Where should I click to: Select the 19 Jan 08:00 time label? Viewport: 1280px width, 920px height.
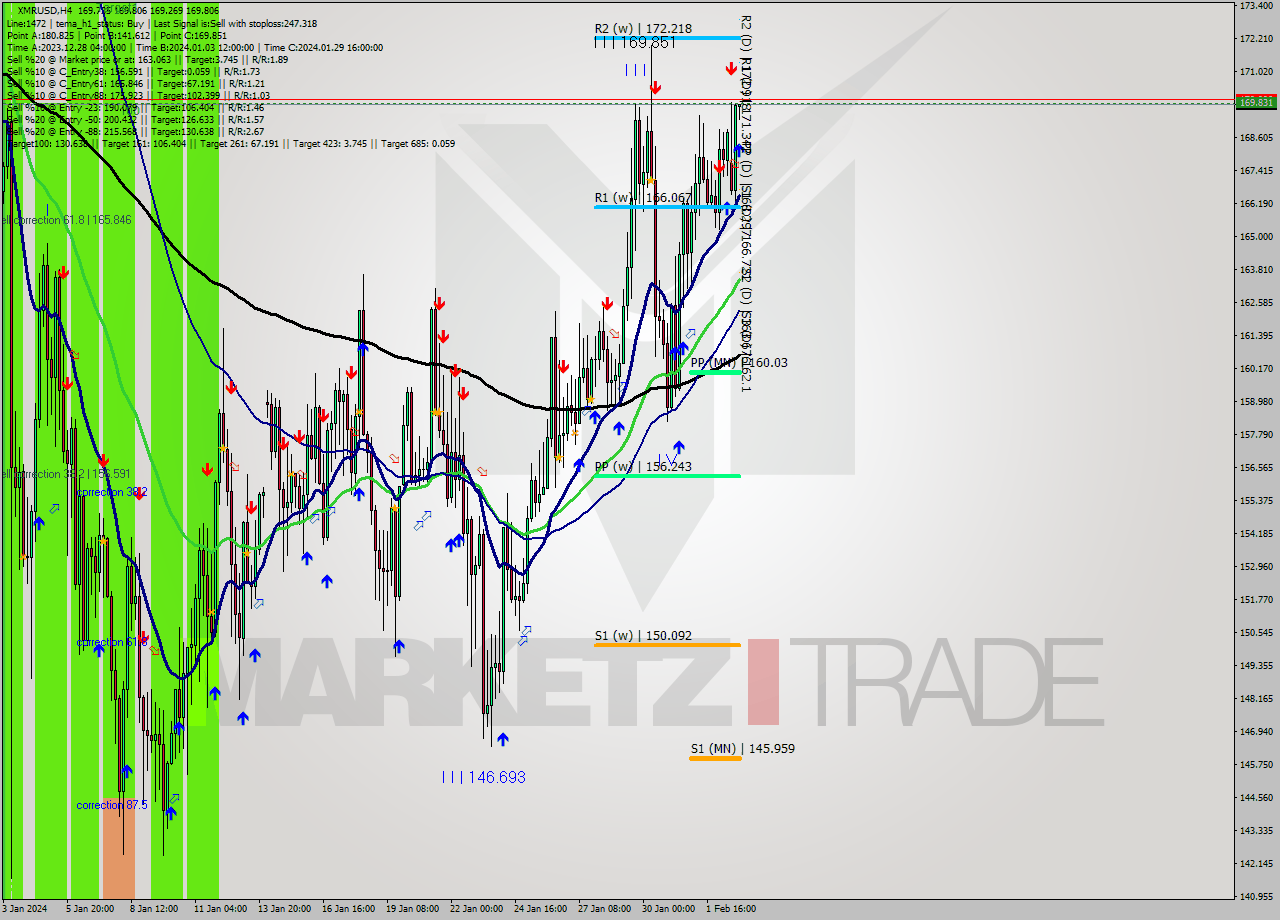coord(413,909)
